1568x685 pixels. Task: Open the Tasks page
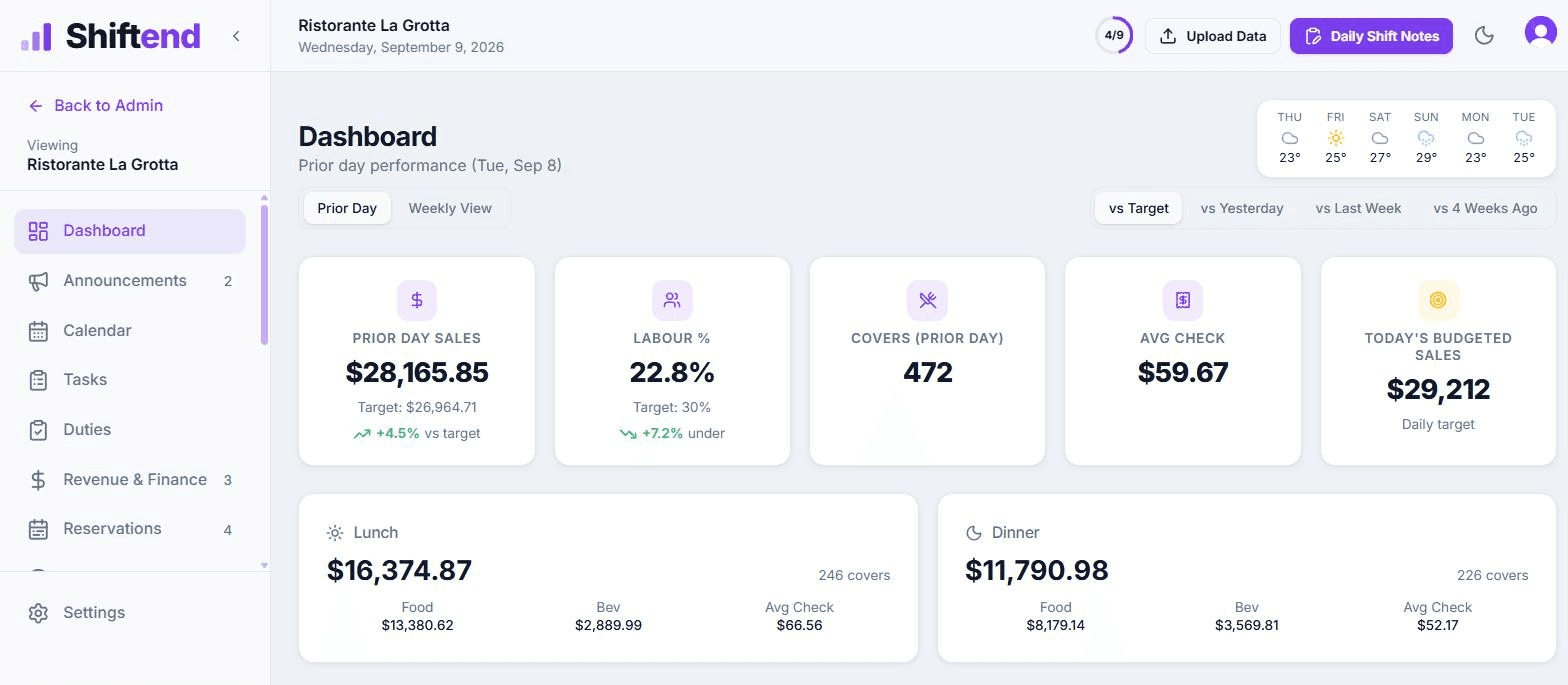coord(130,380)
